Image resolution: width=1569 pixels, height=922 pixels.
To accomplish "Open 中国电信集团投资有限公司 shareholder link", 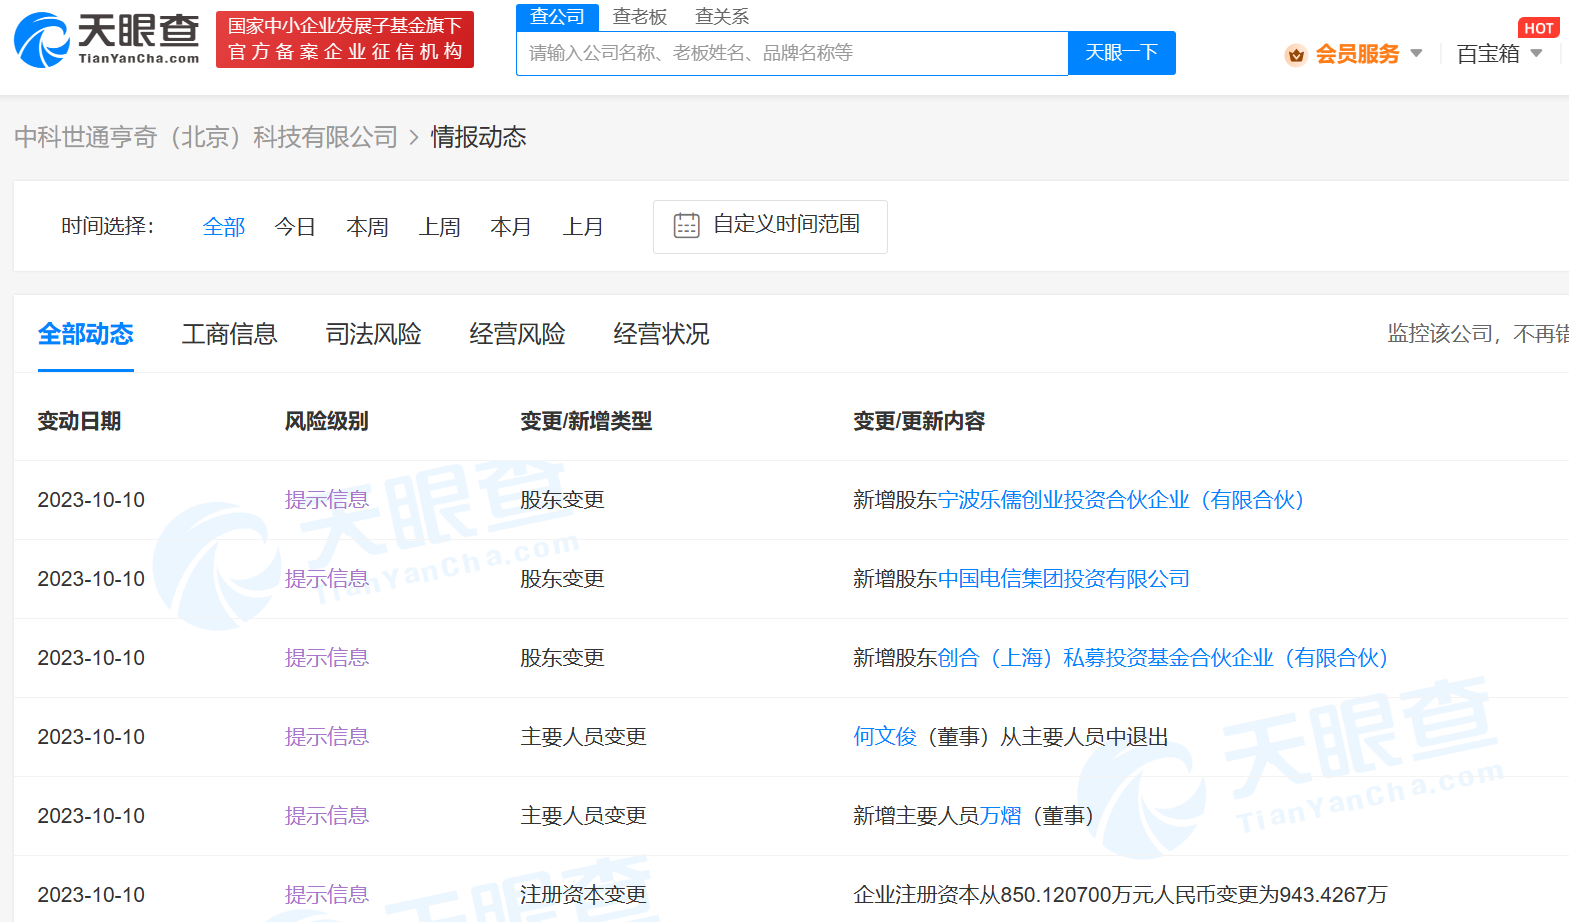I will coord(1063,579).
